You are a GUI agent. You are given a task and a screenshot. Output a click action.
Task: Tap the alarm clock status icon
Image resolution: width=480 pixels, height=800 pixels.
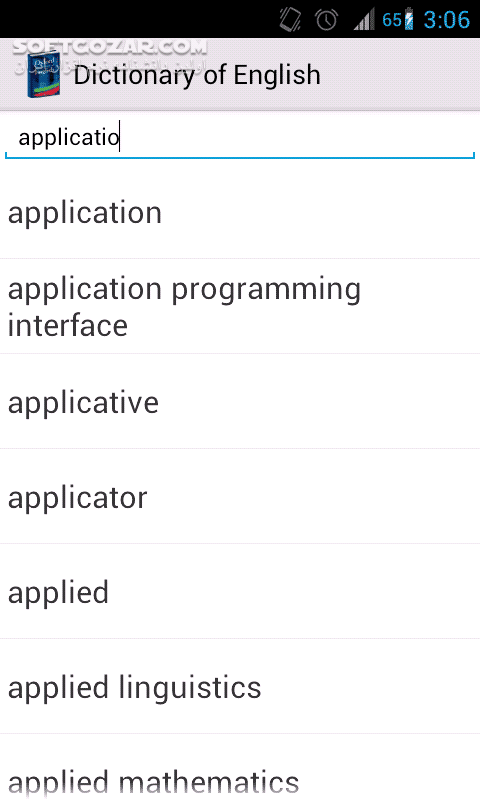click(326, 20)
